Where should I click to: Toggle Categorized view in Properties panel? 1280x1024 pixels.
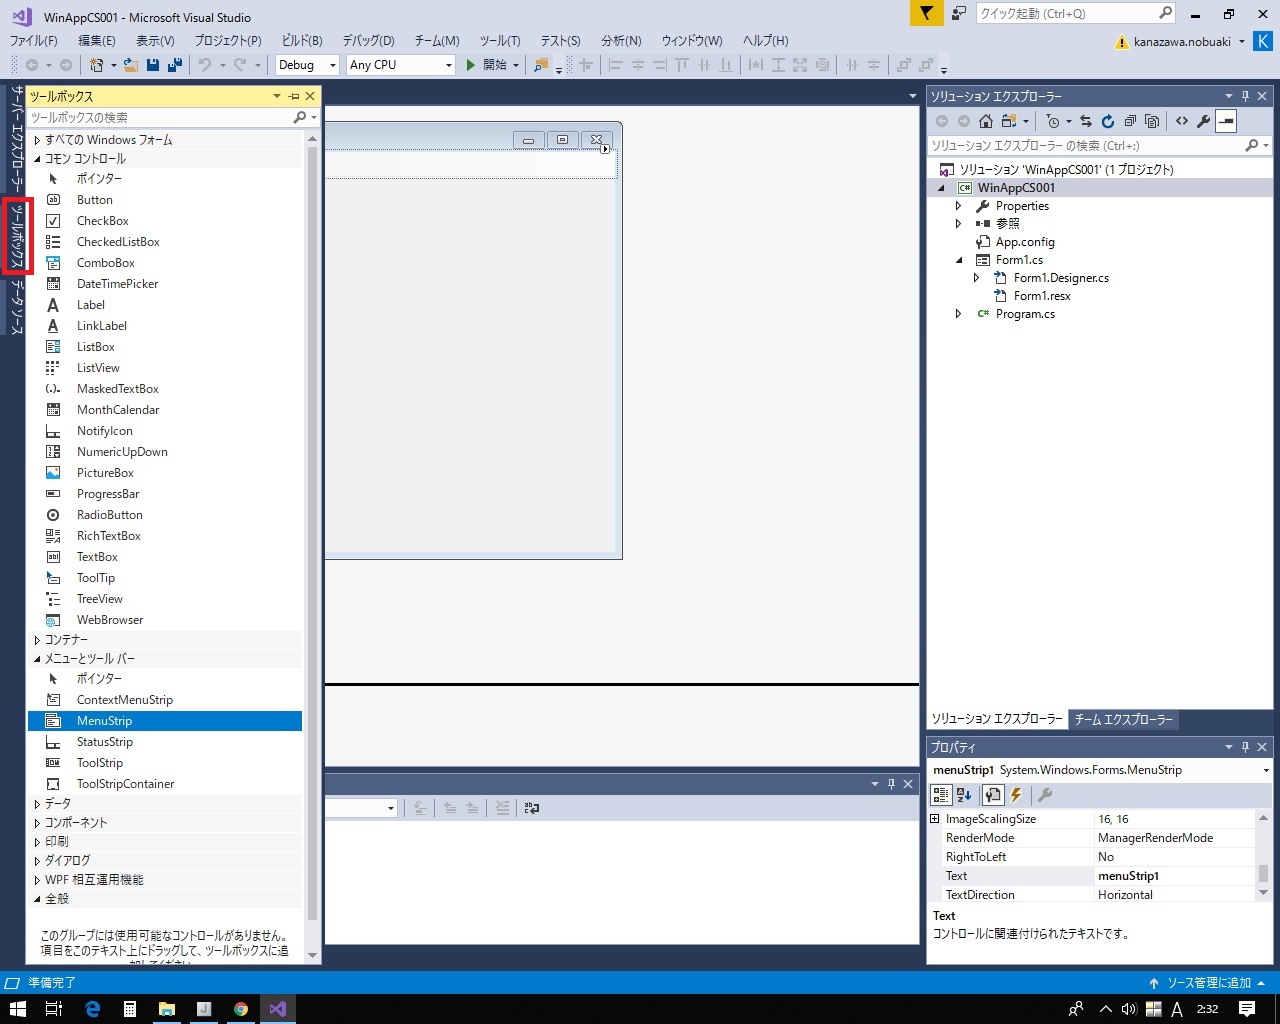[x=941, y=795]
